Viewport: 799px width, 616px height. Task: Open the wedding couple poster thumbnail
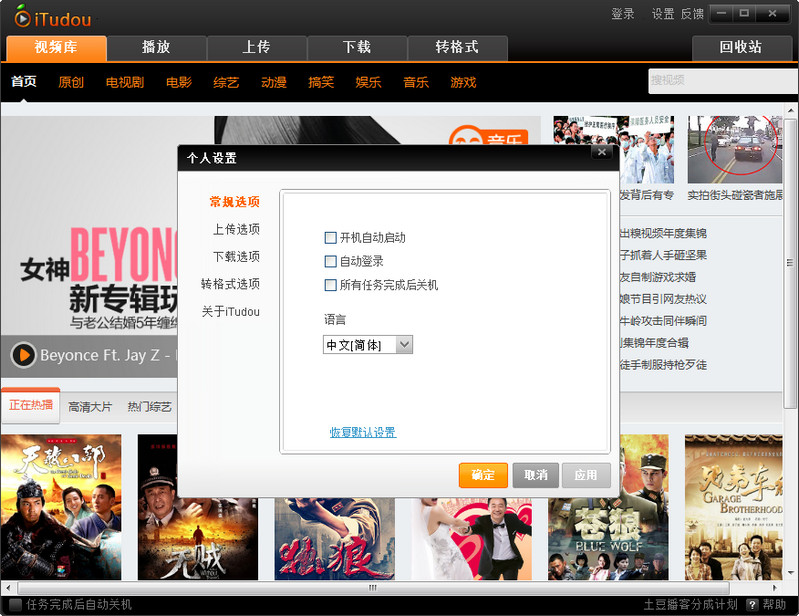click(471, 538)
